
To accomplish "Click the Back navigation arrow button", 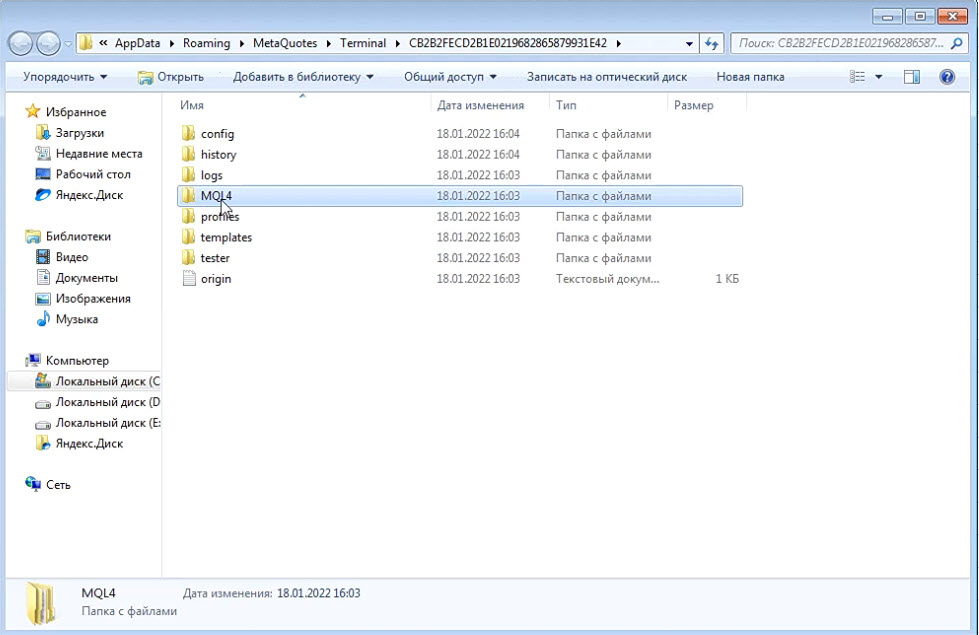I will (x=21, y=44).
